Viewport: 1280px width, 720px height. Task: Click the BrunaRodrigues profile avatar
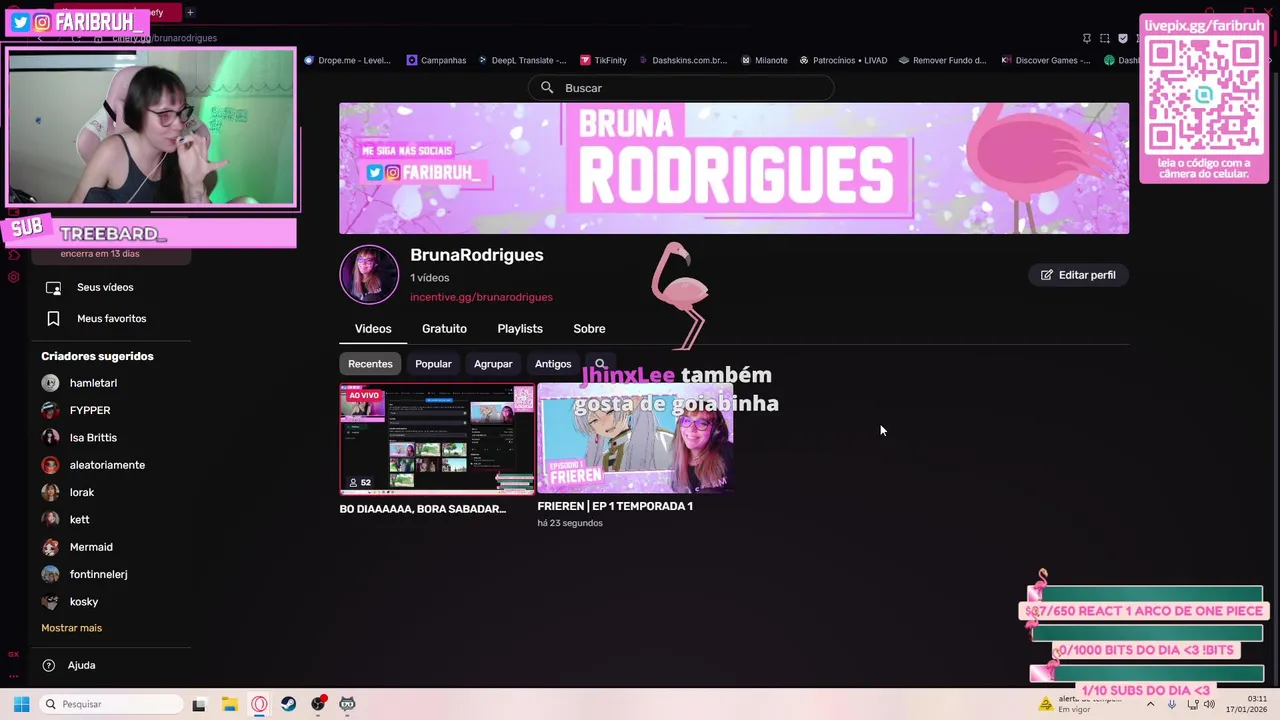click(369, 274)
